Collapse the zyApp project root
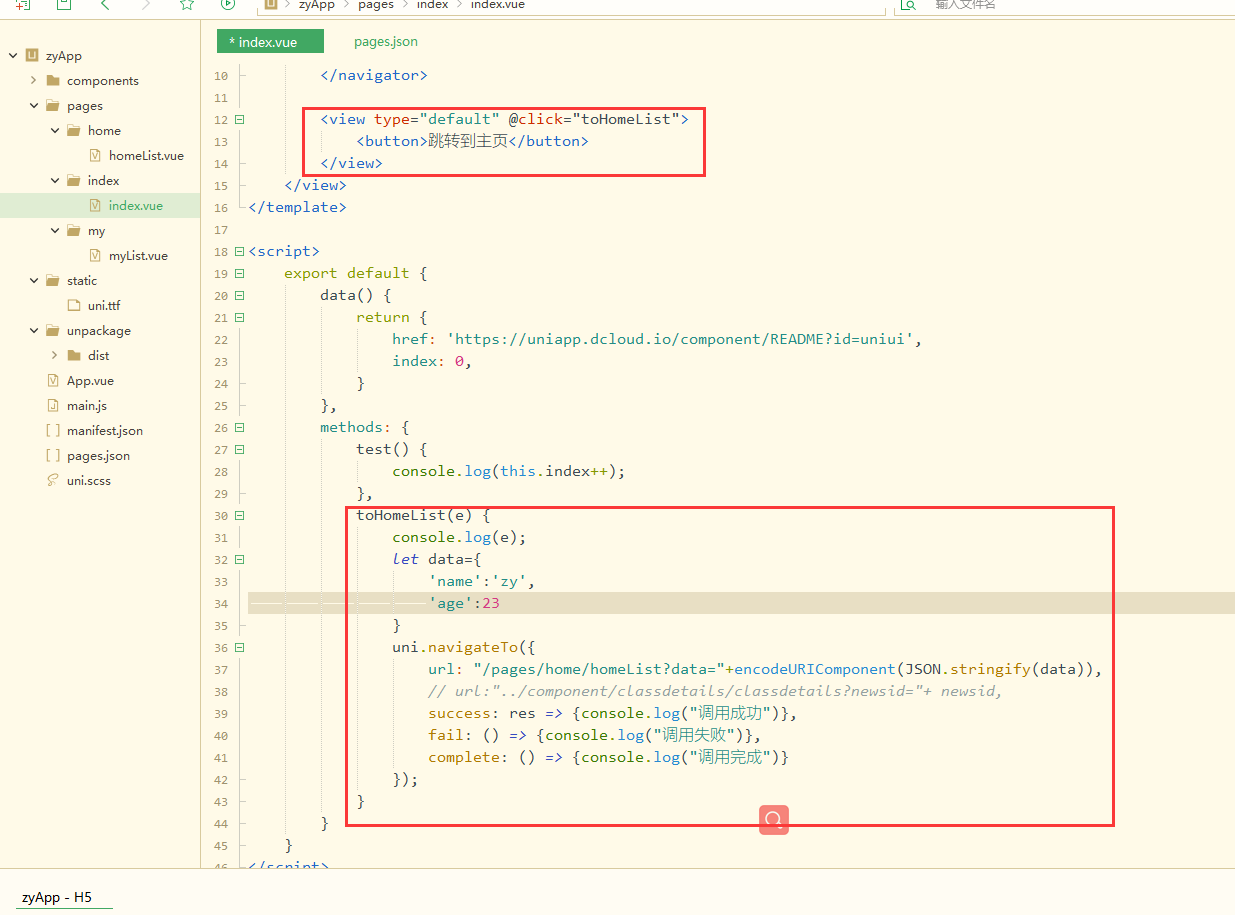The image size is (1235, 915). pyautogui.click(x=13, y=56)
